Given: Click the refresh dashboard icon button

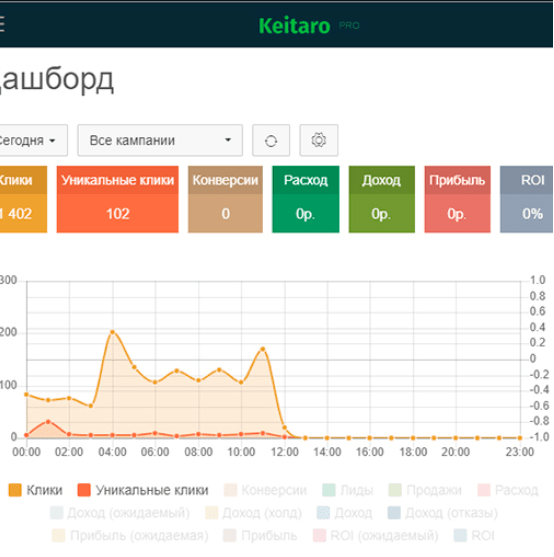Looking at the screenshot, I should point(271,141).
